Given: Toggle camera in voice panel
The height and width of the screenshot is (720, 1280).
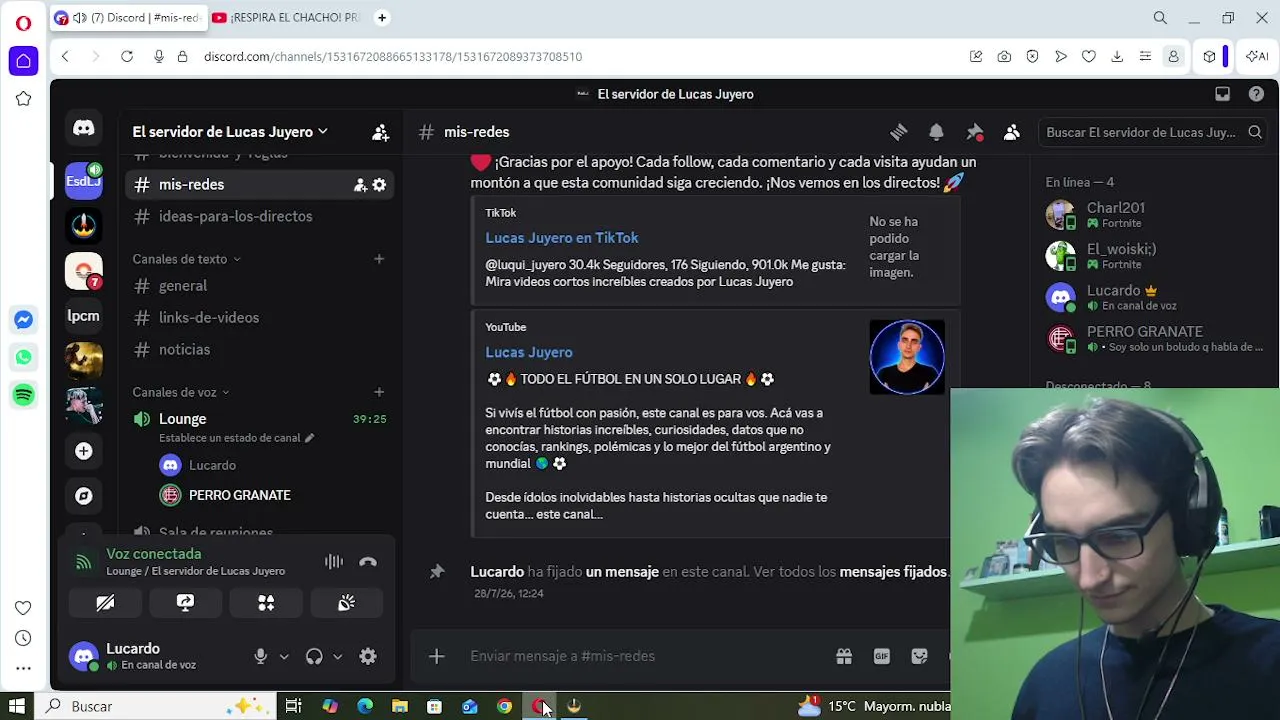Looking at the screenshot, I should coord(105,603).
